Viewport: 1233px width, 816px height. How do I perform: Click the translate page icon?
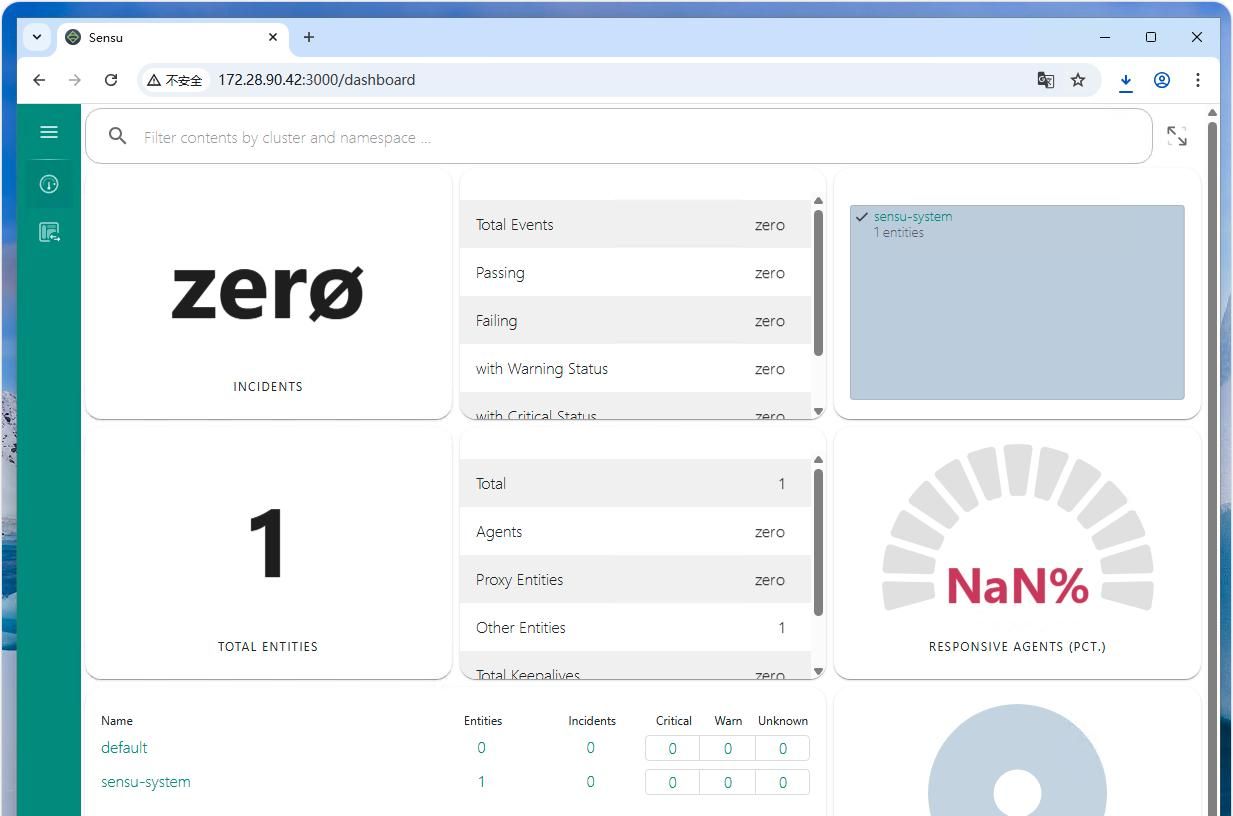(x=1045, y=80)
